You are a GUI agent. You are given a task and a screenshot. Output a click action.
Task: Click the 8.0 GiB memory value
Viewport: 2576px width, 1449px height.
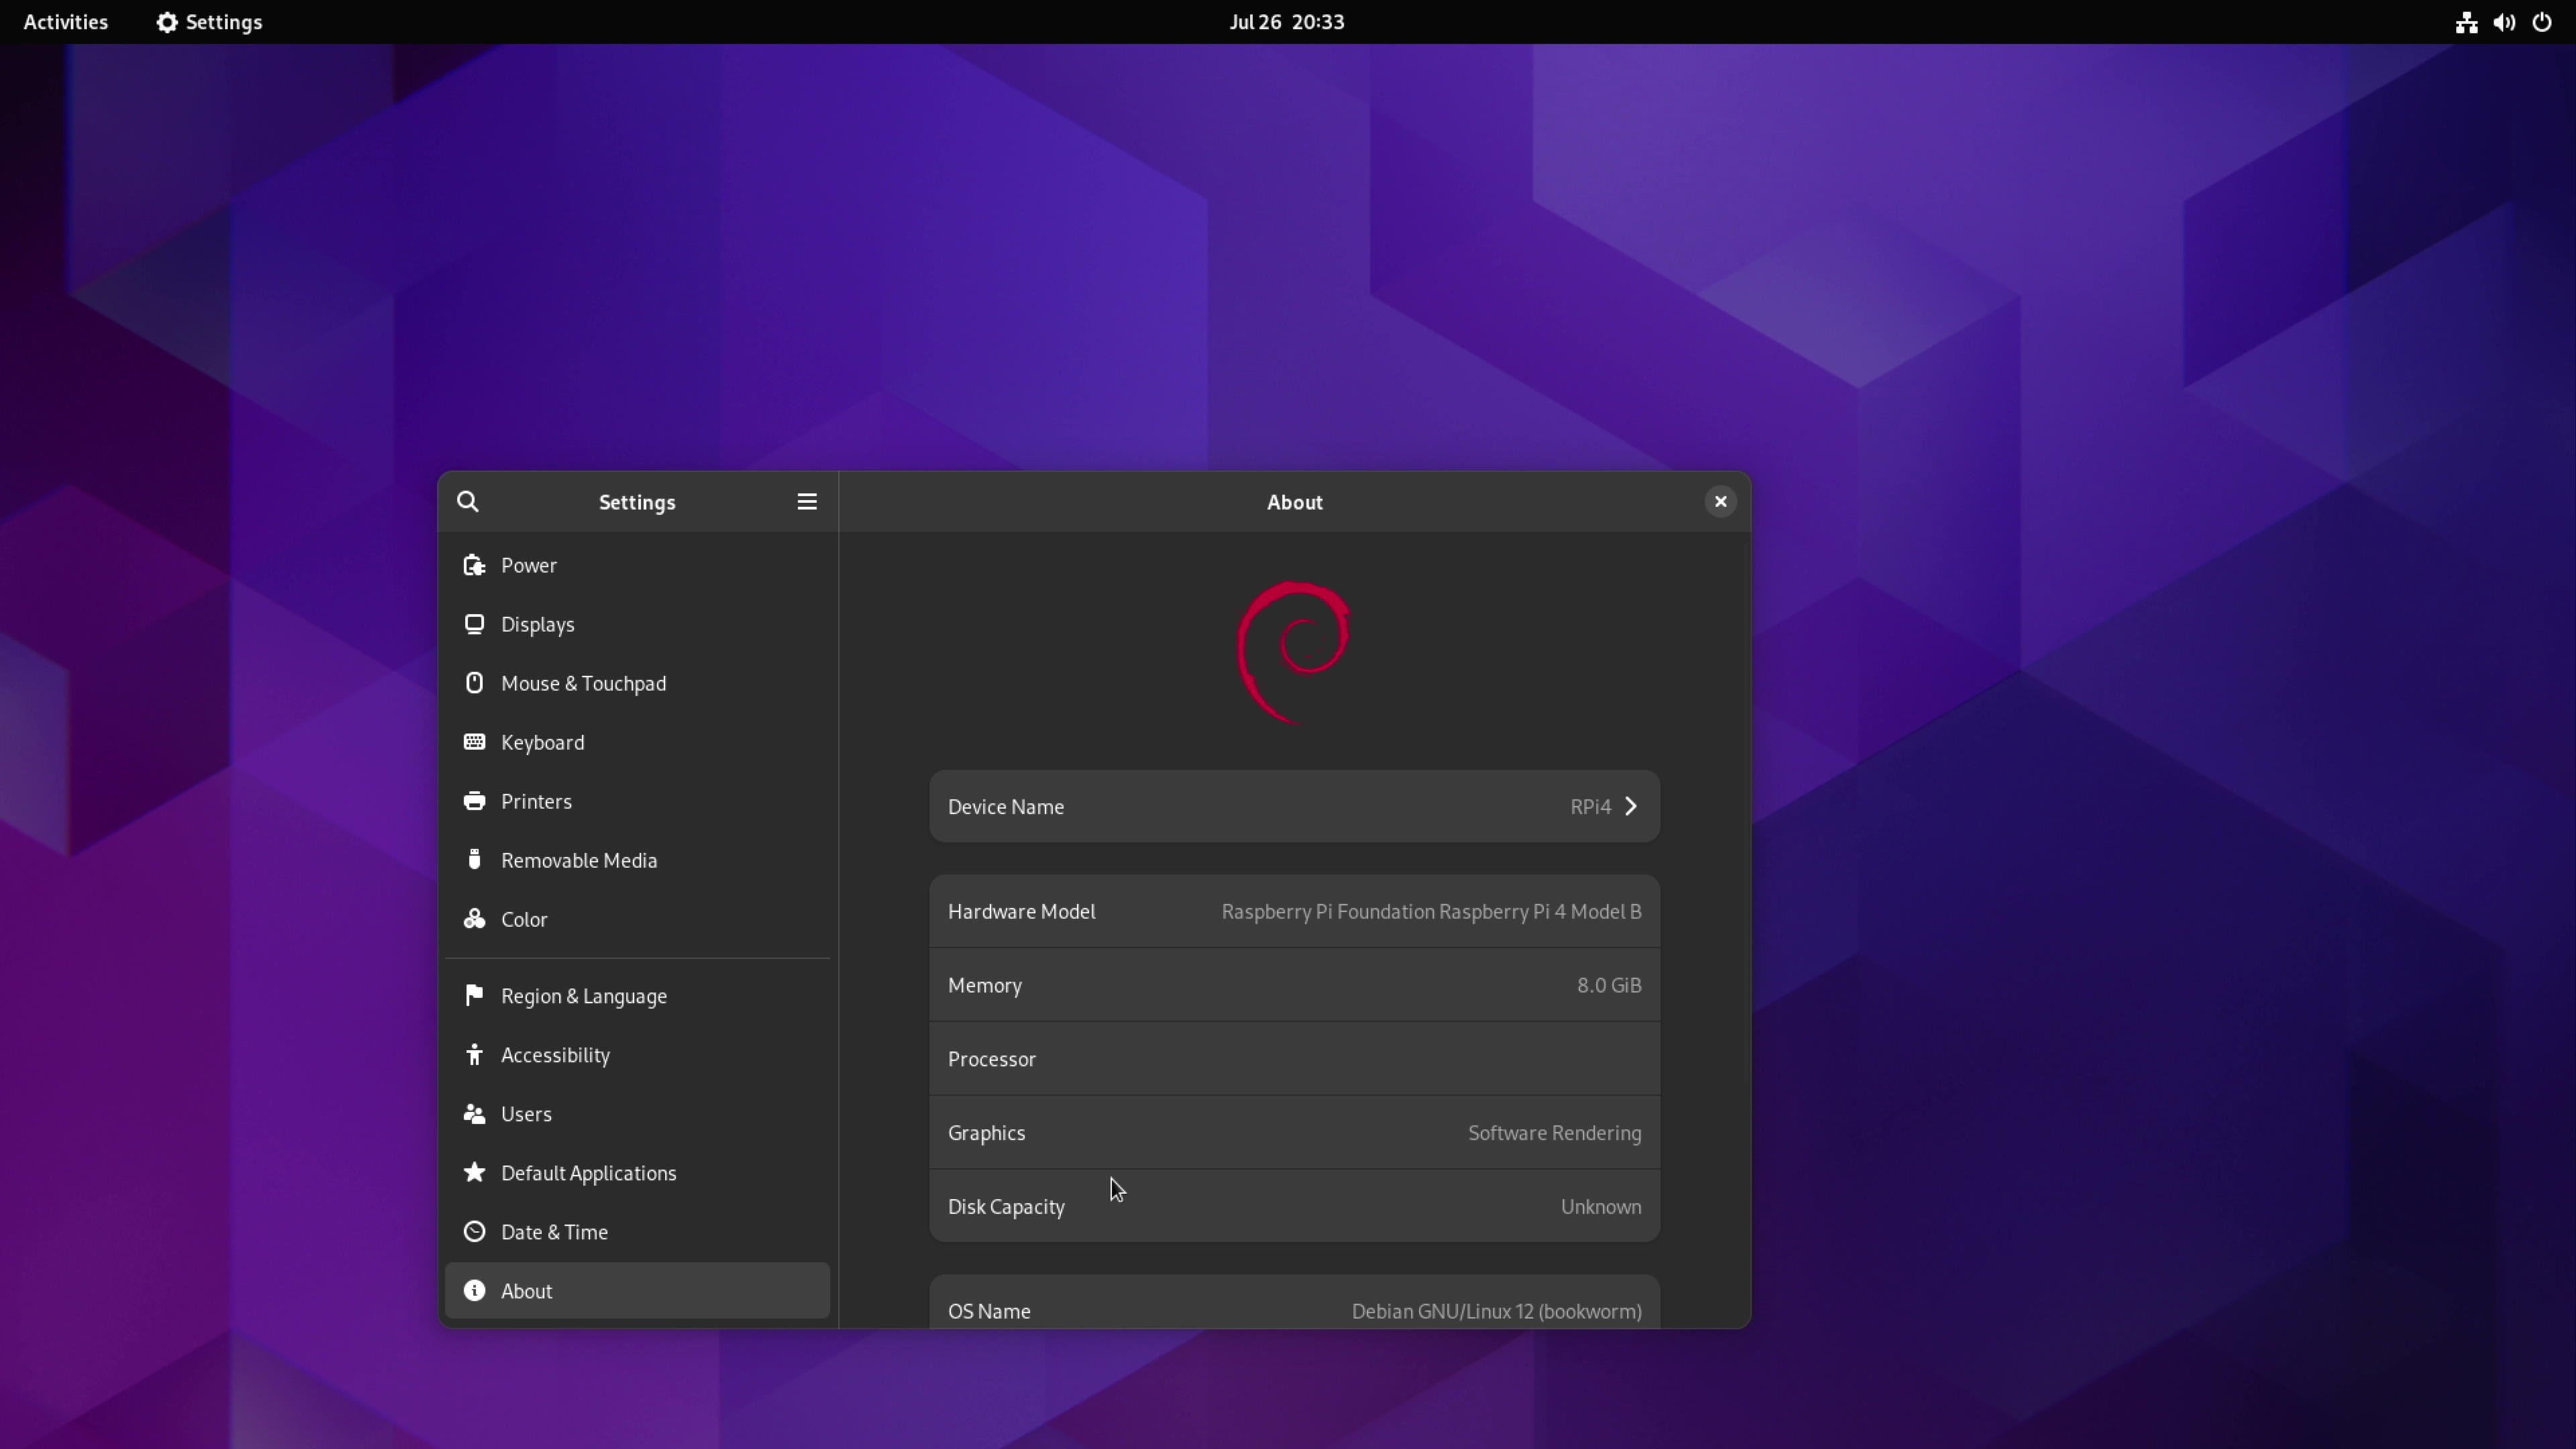click(1609, 985)
